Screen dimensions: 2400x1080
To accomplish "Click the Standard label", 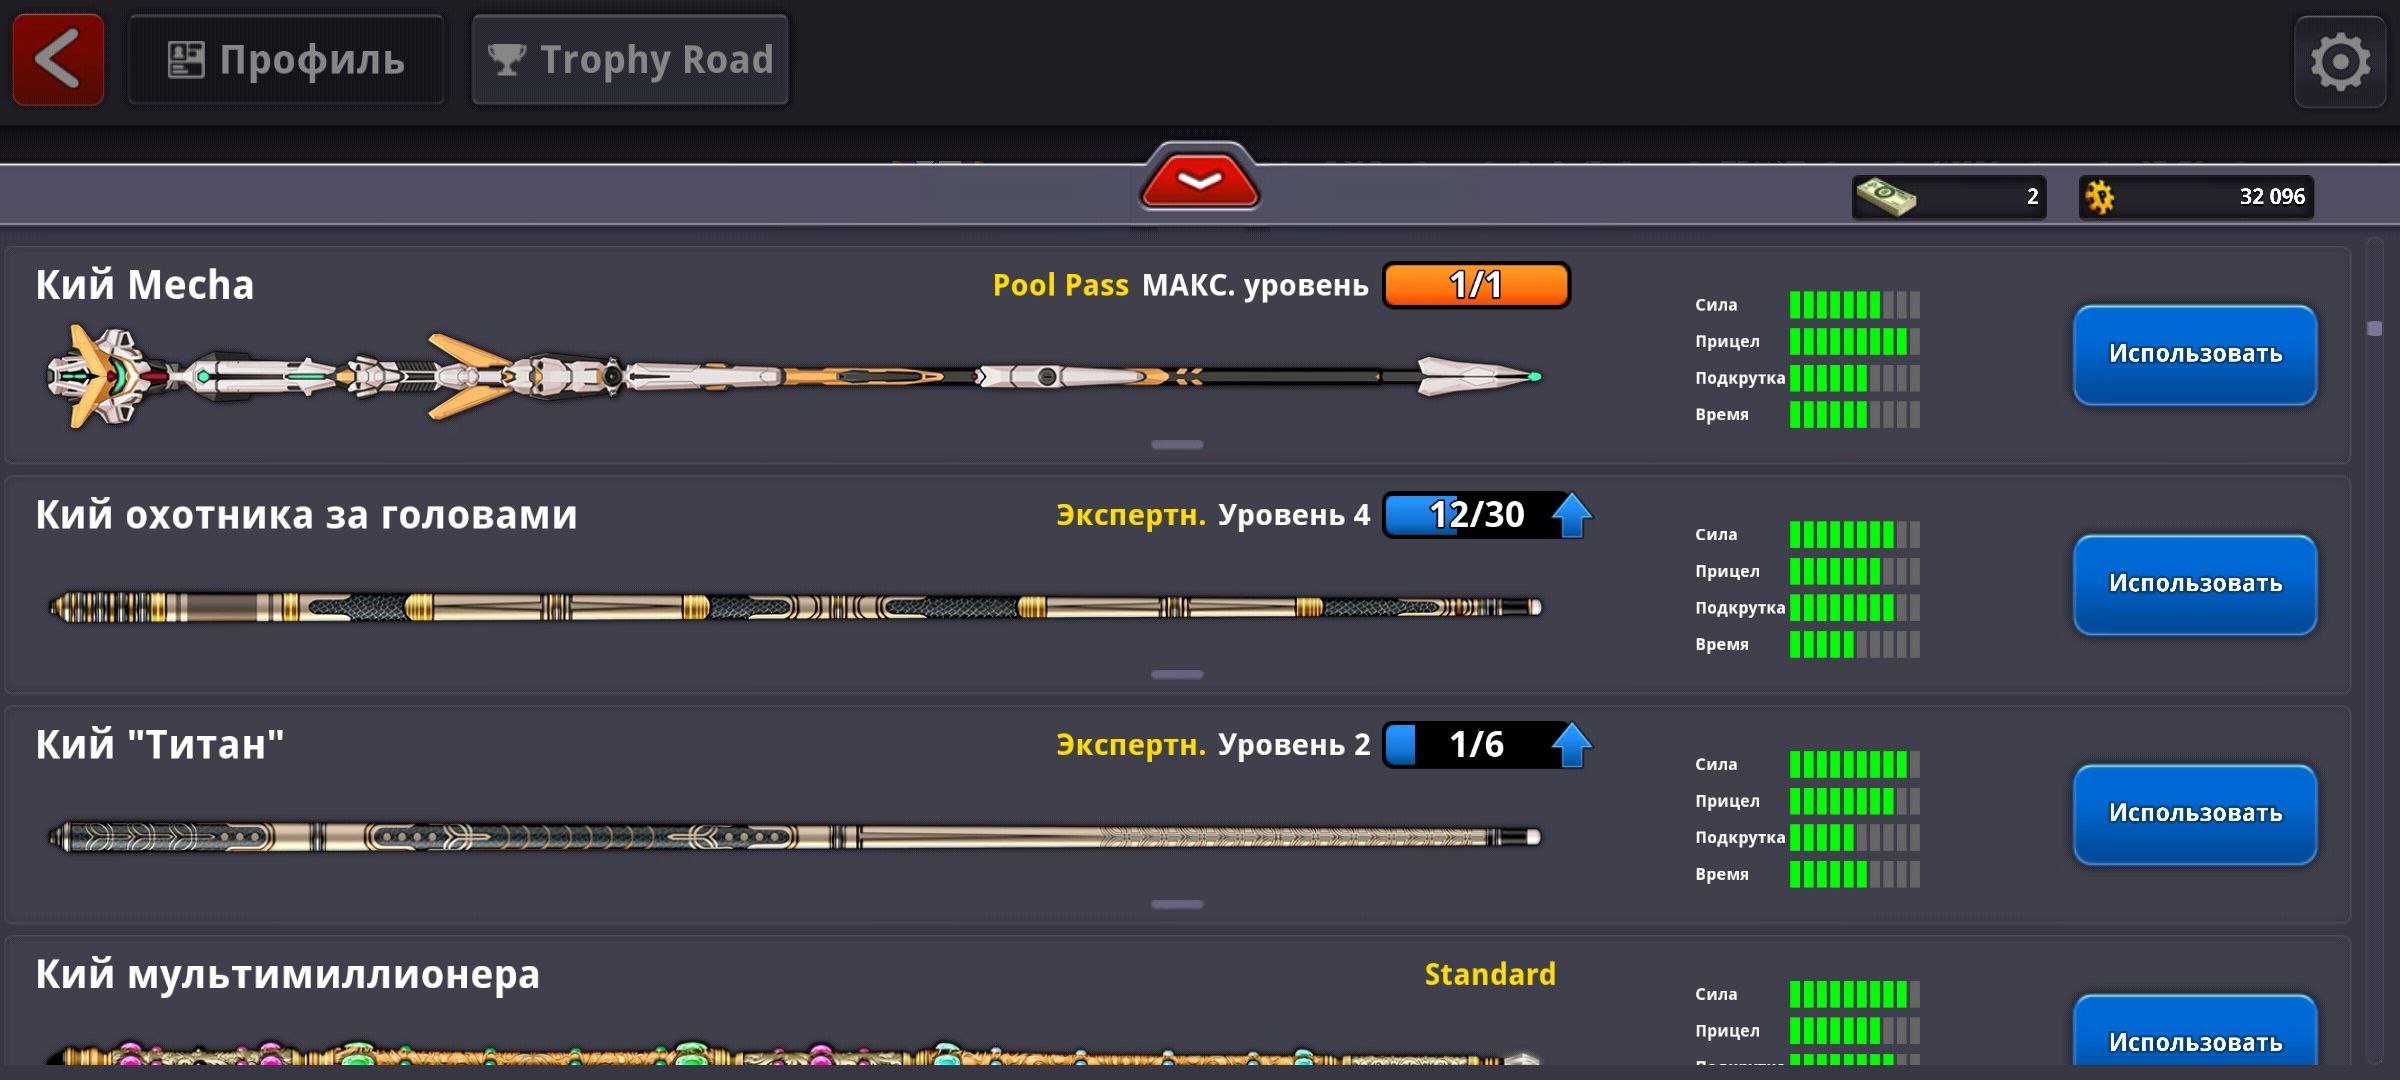I will (1490, 974).
